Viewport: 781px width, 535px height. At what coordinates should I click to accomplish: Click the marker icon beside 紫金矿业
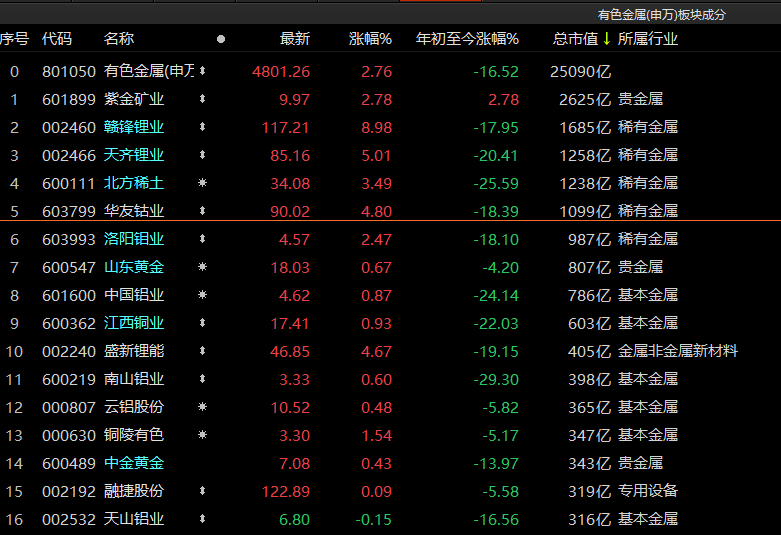click(x=202, y=99)
